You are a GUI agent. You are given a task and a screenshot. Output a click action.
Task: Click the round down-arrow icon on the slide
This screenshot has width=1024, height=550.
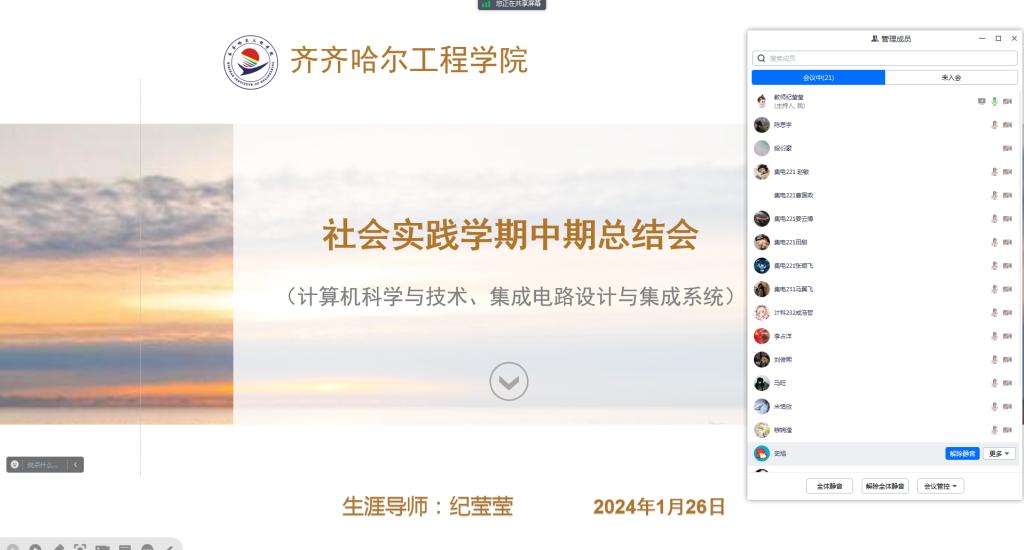[x=509, y=381]
